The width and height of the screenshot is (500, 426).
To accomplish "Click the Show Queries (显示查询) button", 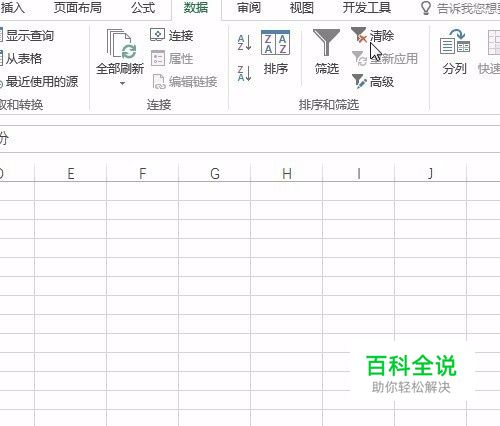I will [27, 35].
